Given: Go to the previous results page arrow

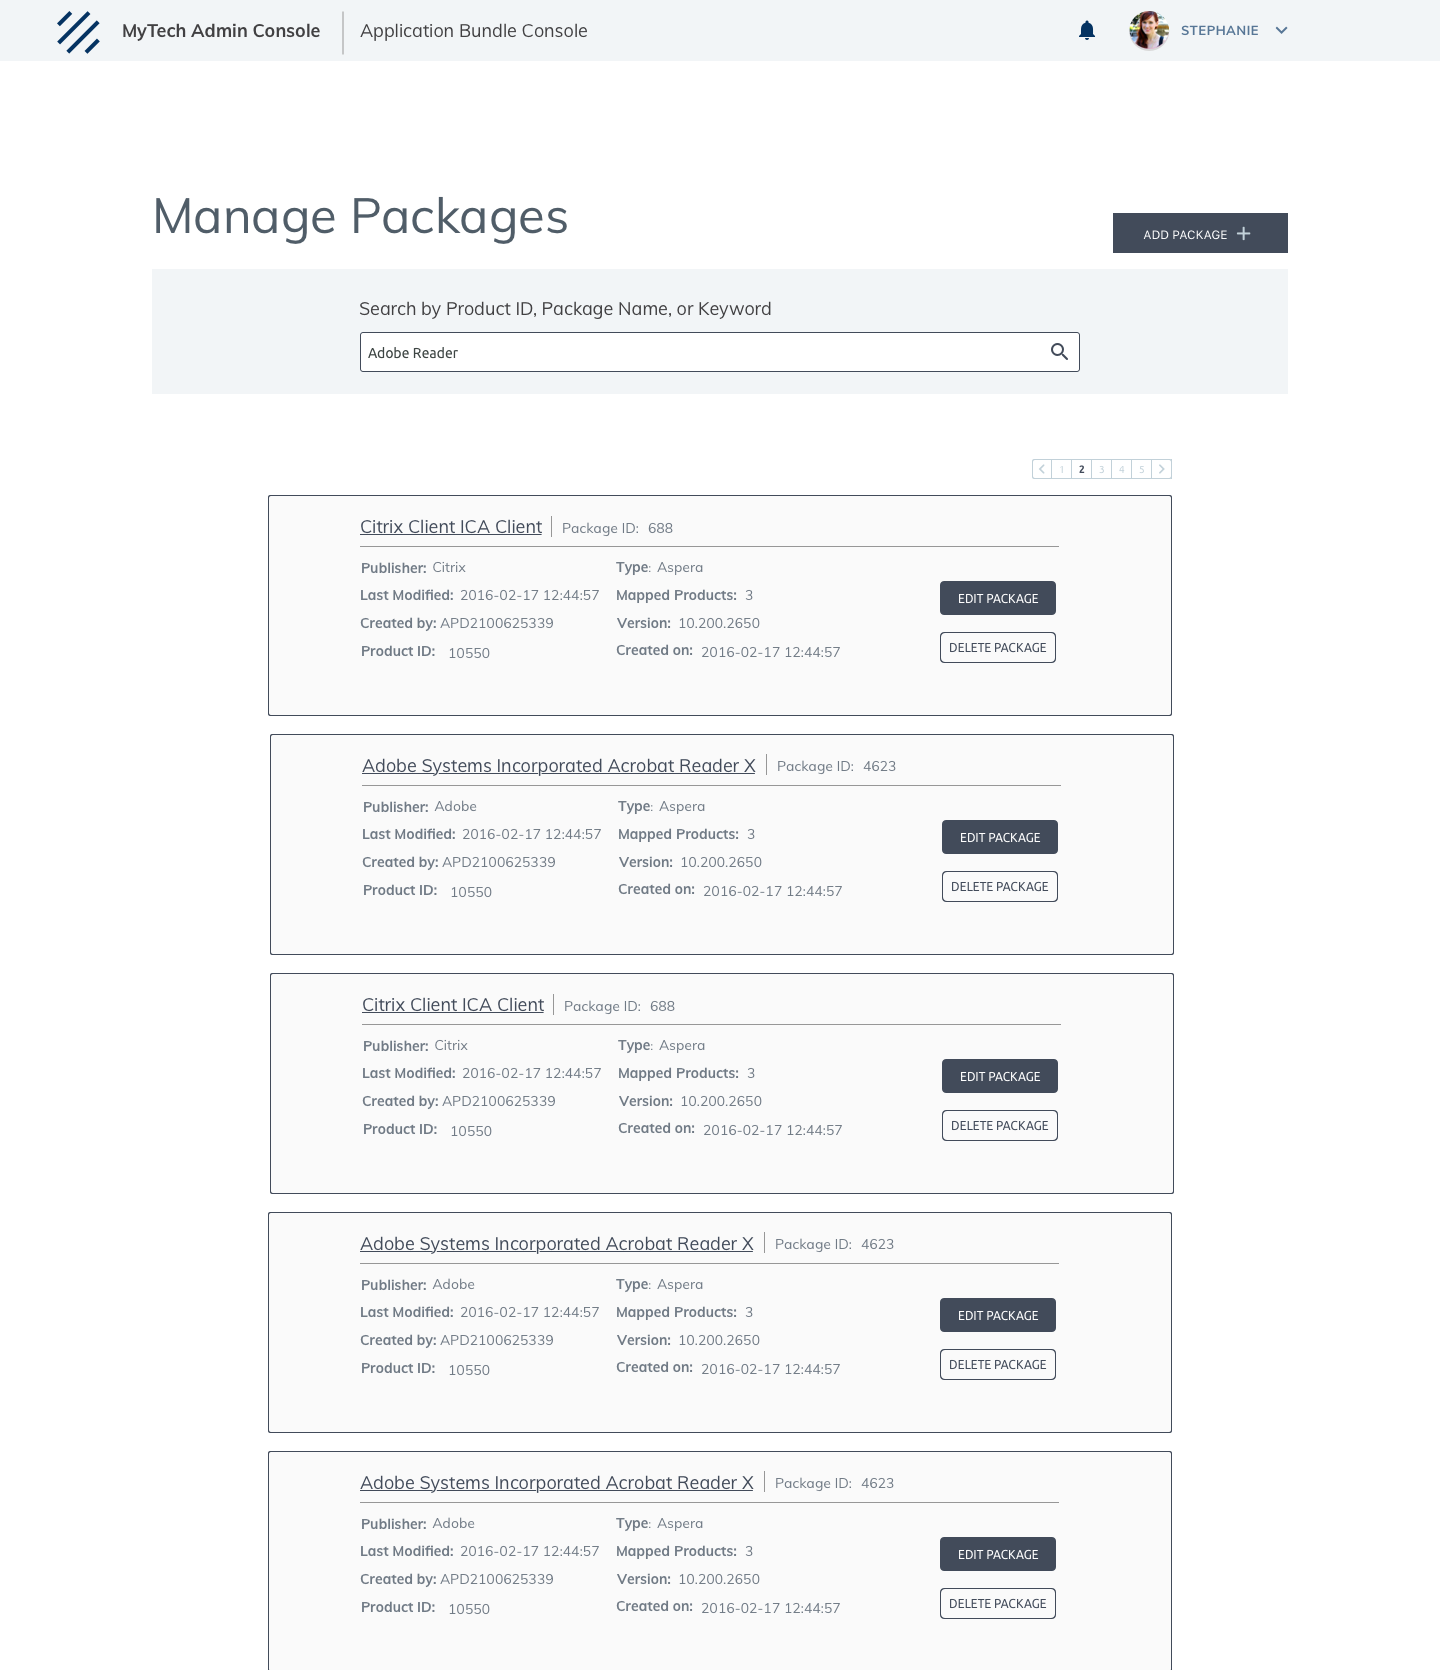Looking at the screenshot, I should point(1042,469).
